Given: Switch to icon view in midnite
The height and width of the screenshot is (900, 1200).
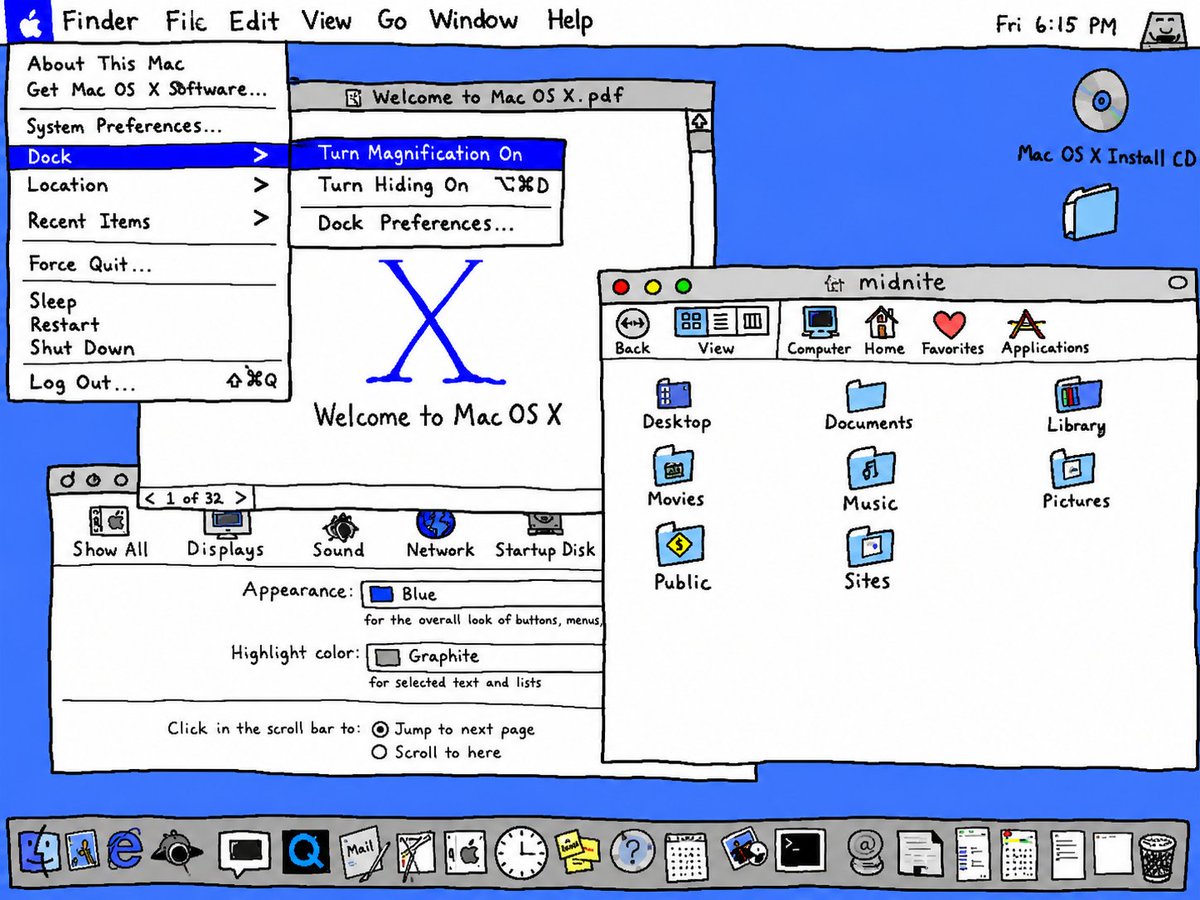Looking at the screenshot, I should coord(690,321).
